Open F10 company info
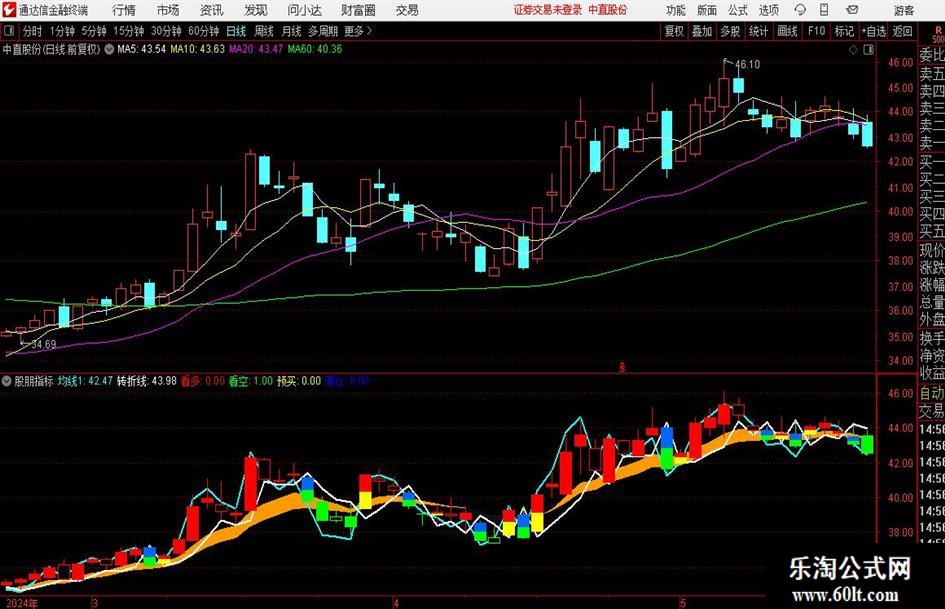This screenshot has width=945, height=609. point(816,31)
